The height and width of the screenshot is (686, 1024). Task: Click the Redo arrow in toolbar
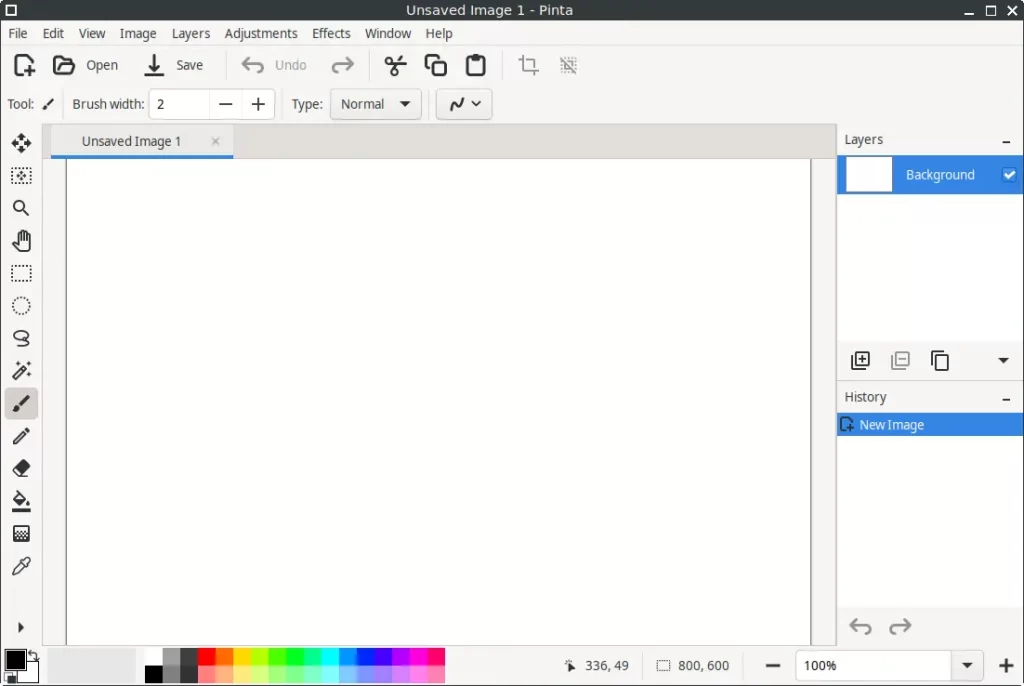[x=342, y=65]
